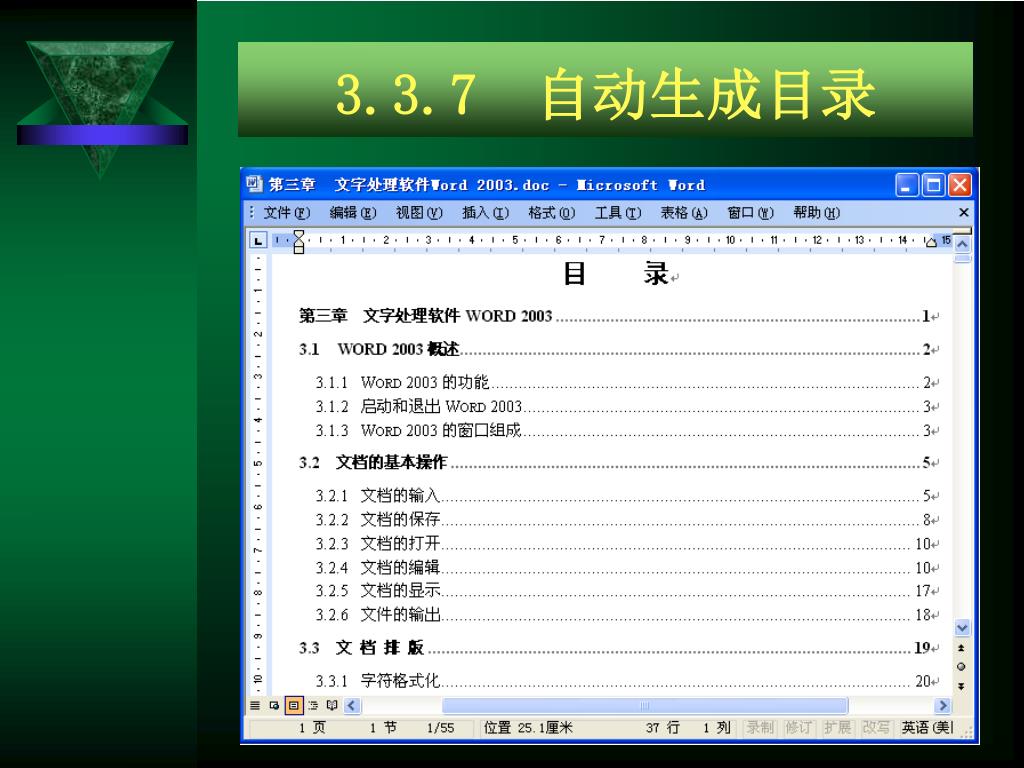The image size is (1024, 768).
Task: Close the Microsoft Word window
Action: tap(960, 185)
